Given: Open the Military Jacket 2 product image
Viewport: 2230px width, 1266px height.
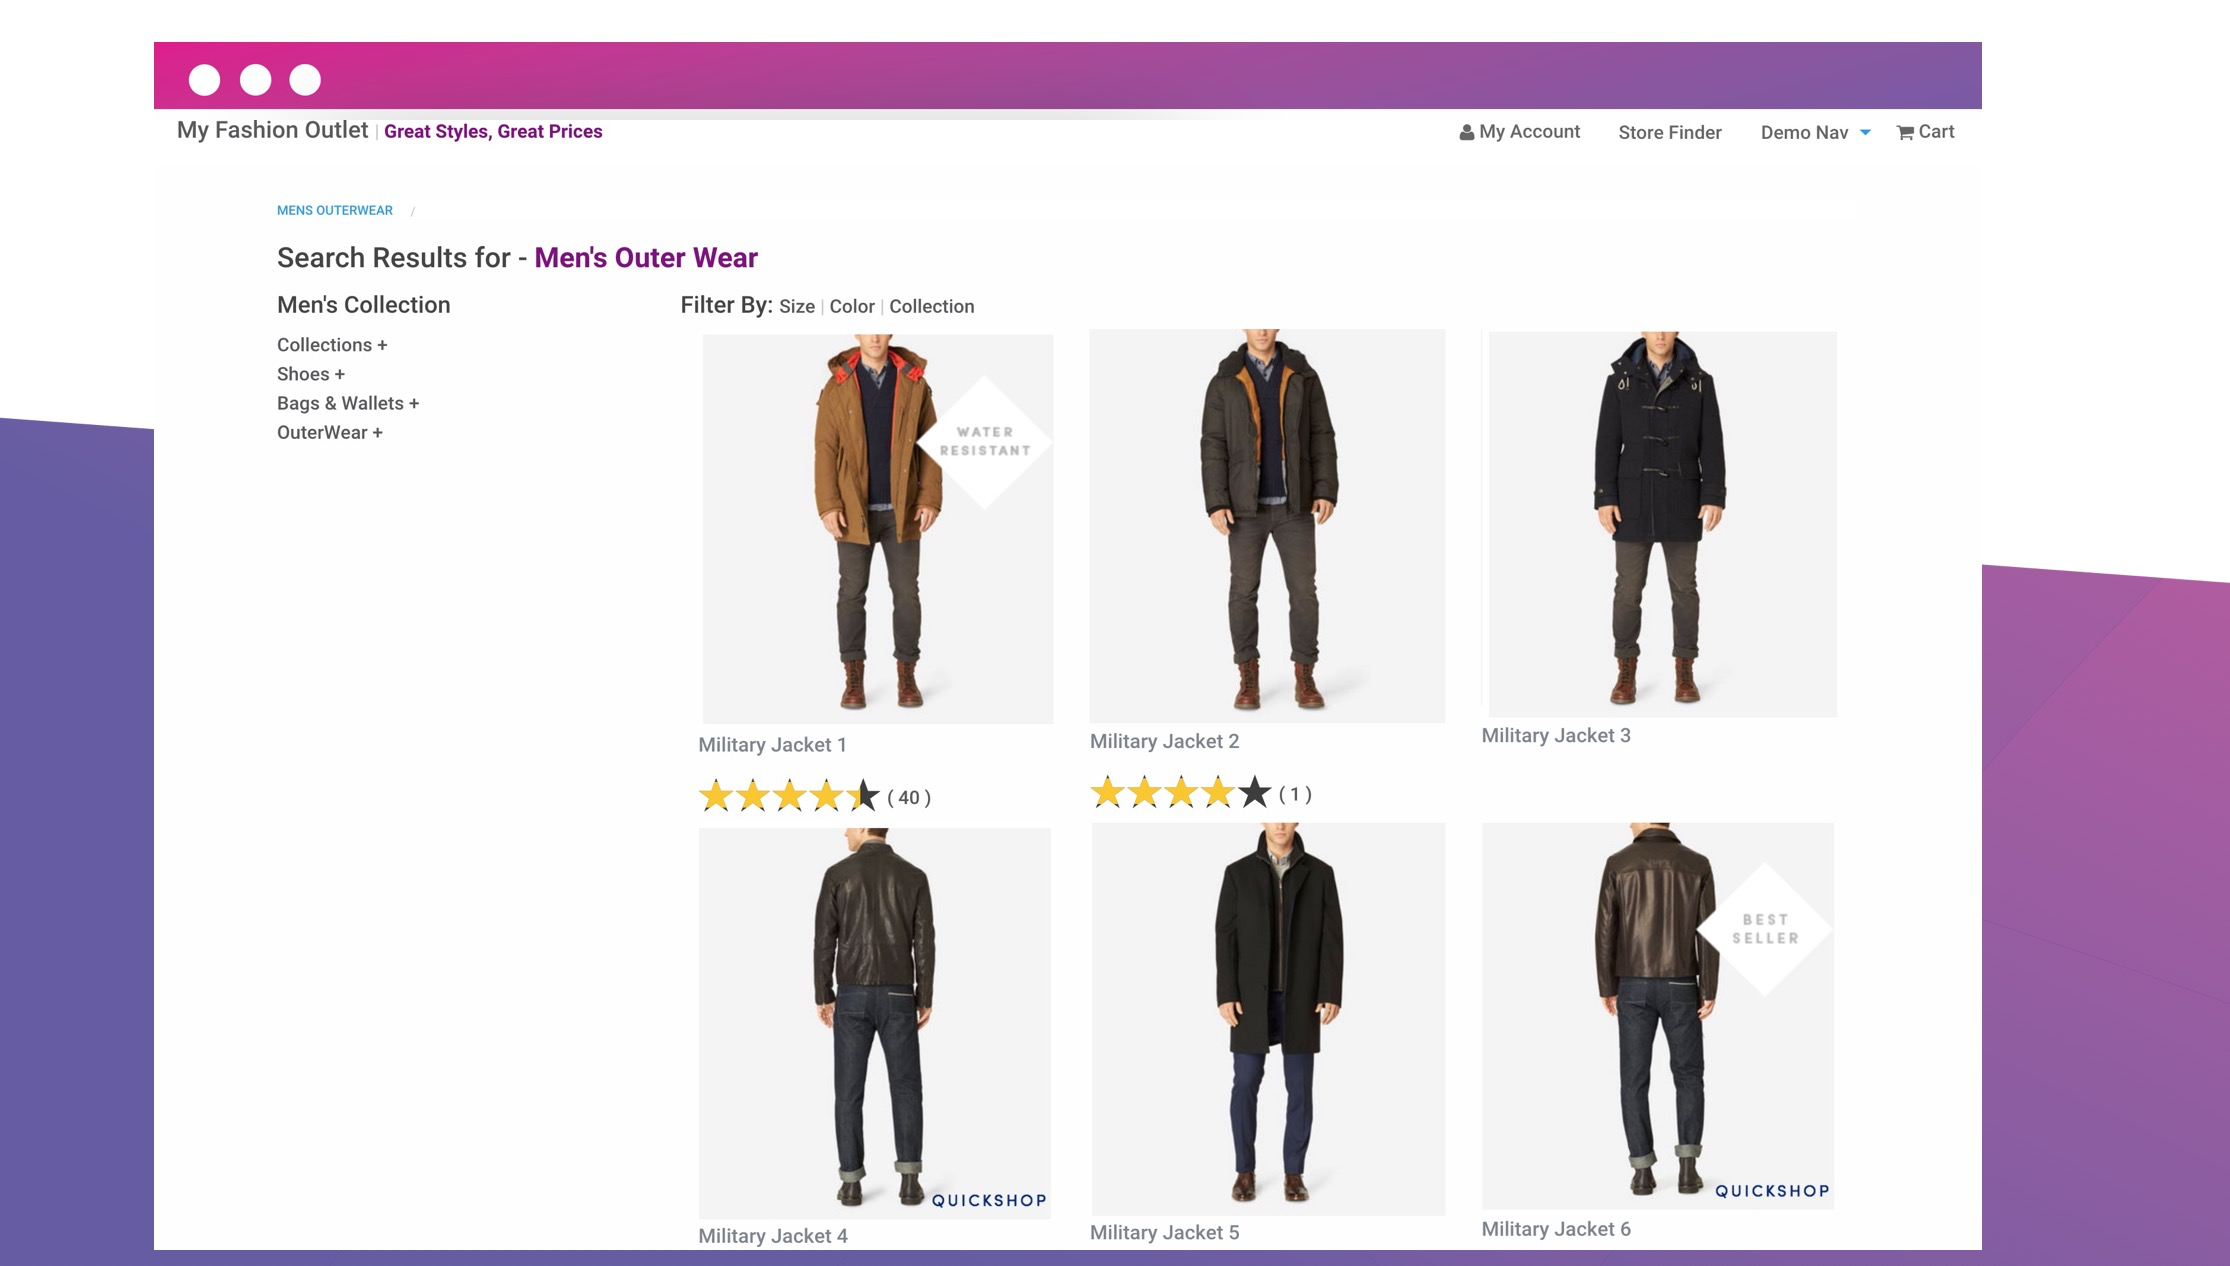Looking at the screenshot, I should click(x=1267, y=526).
